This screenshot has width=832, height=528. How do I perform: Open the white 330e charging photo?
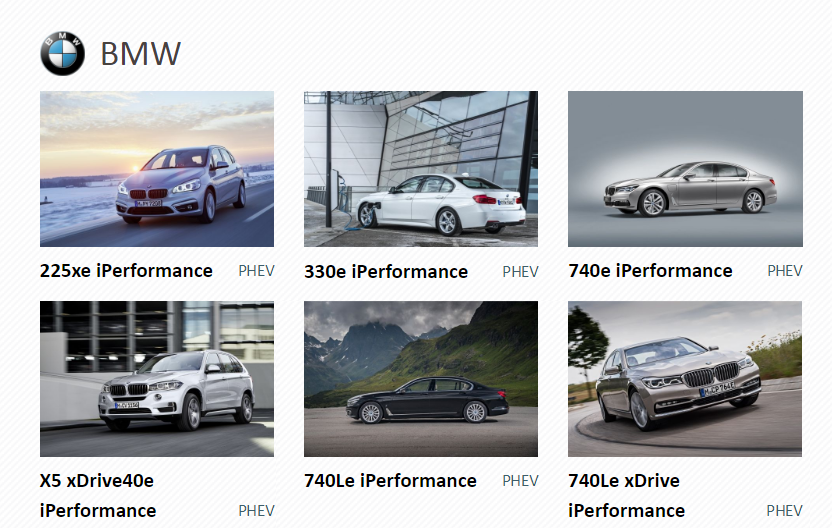(421, 169)
